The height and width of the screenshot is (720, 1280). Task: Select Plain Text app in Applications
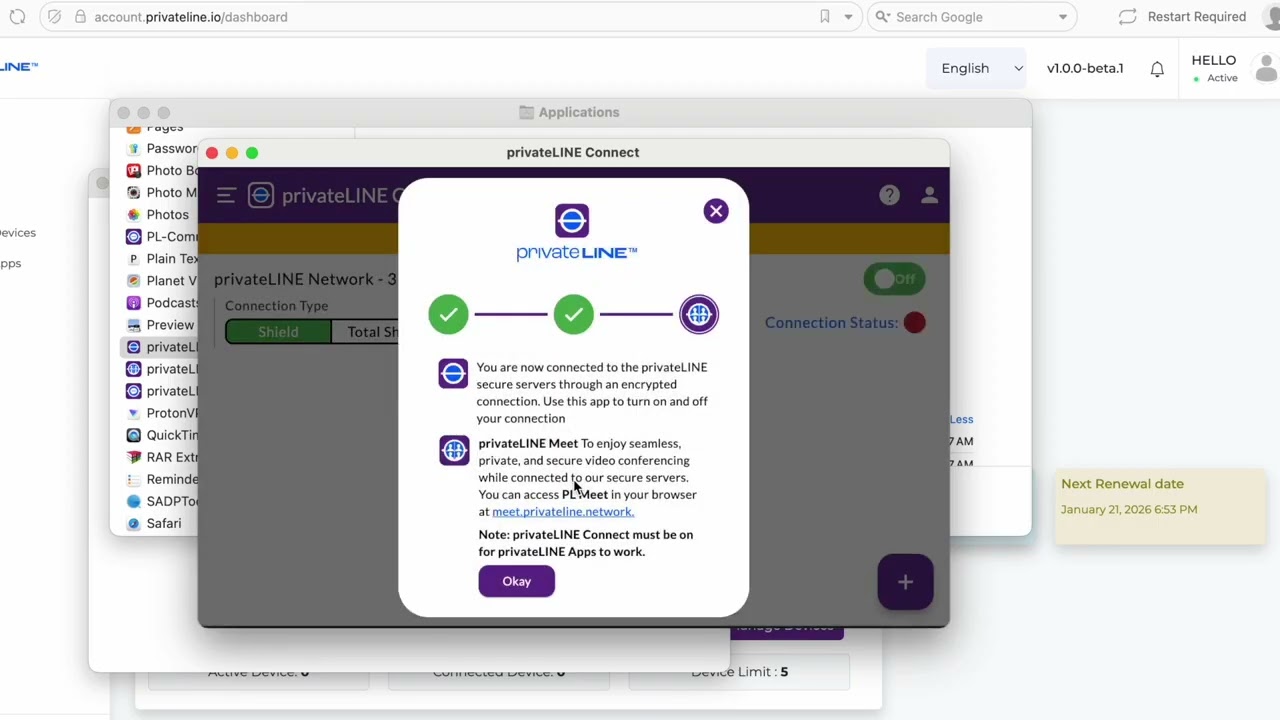(x=162, y=258)
